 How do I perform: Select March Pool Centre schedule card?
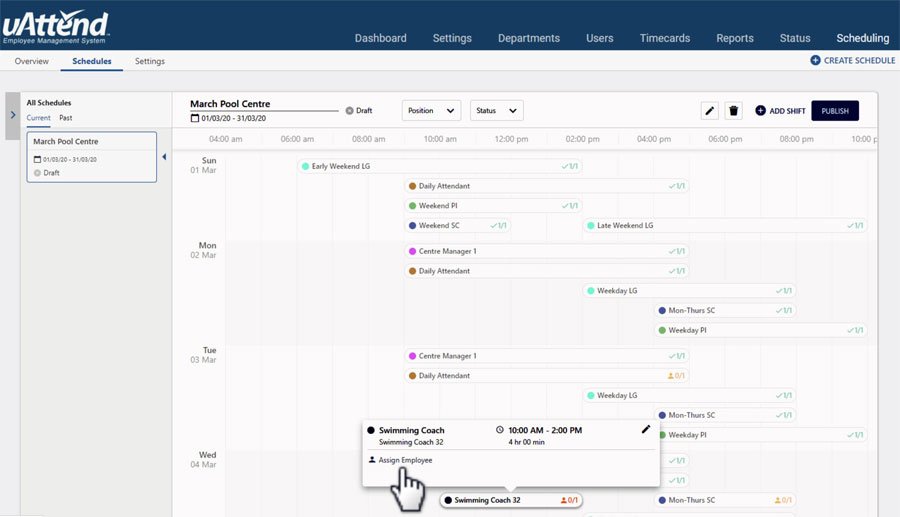click(x=91, y=157)
